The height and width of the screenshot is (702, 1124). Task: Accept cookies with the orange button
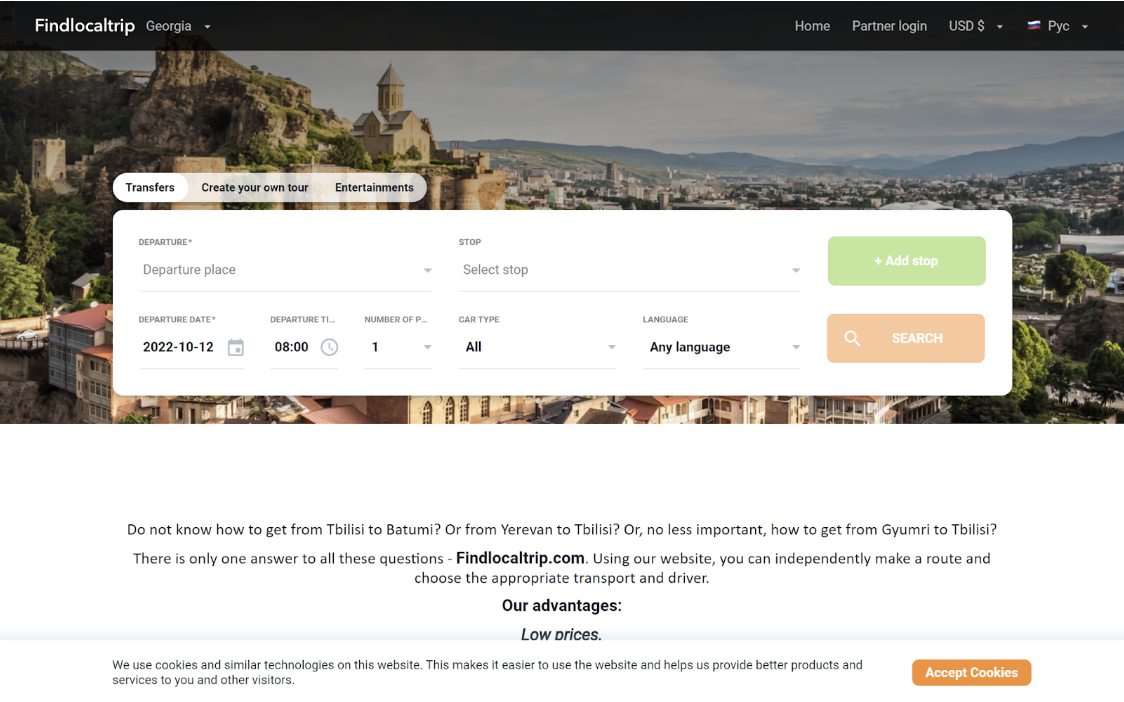971,673
